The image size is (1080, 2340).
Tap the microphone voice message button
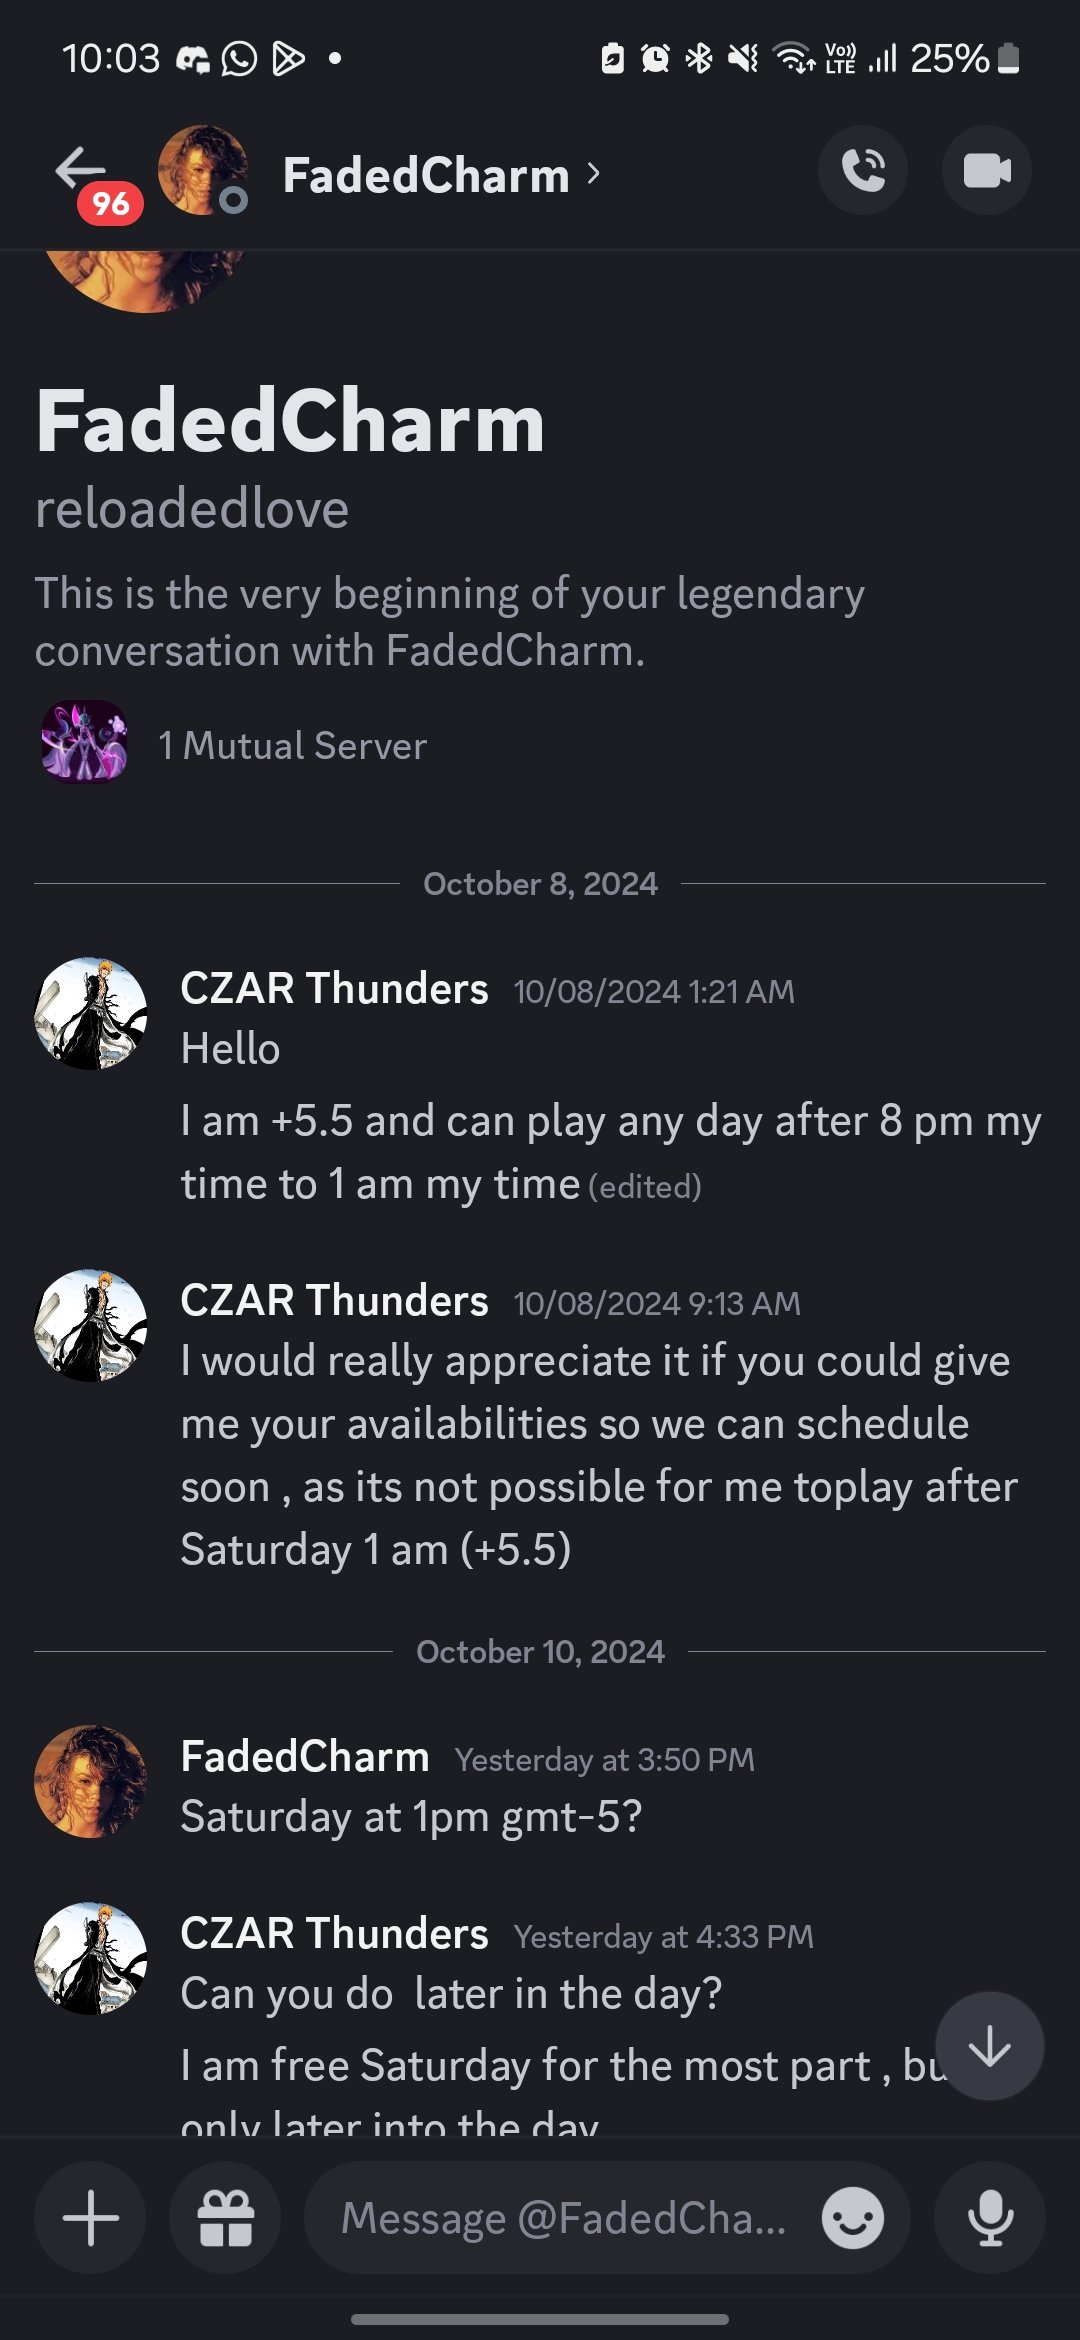[990, 2218]
